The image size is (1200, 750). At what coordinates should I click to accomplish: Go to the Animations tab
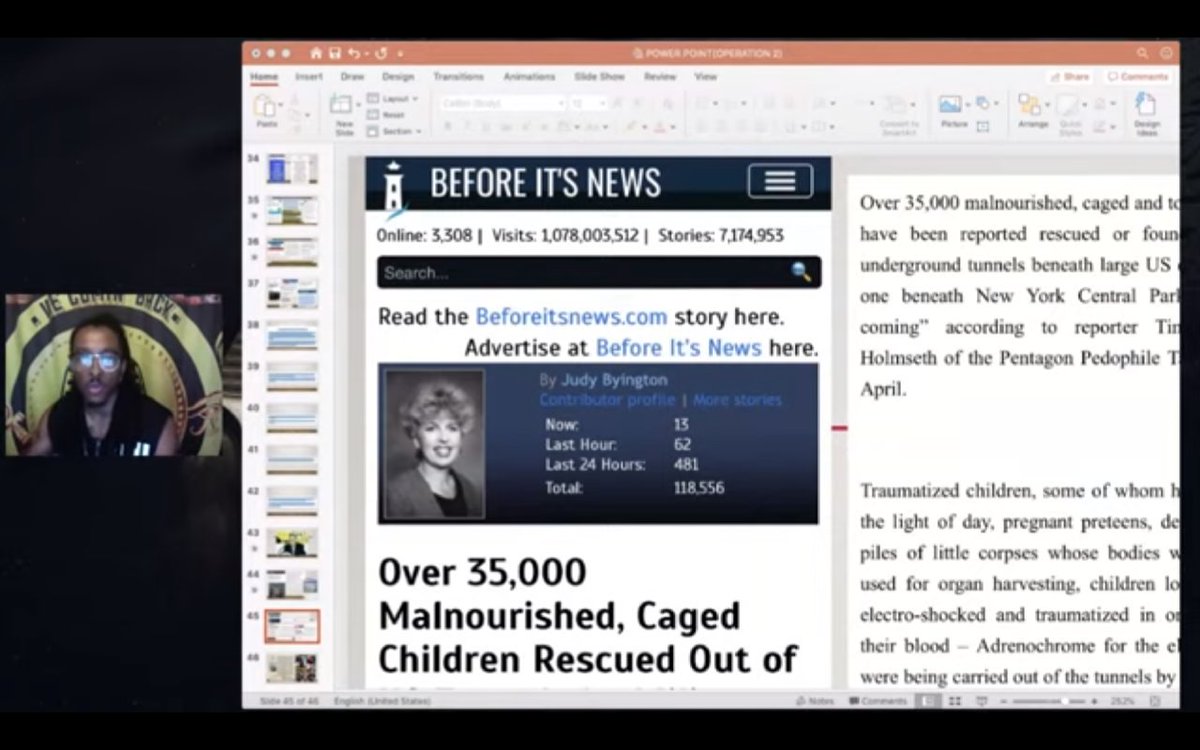tap(529, 77)
